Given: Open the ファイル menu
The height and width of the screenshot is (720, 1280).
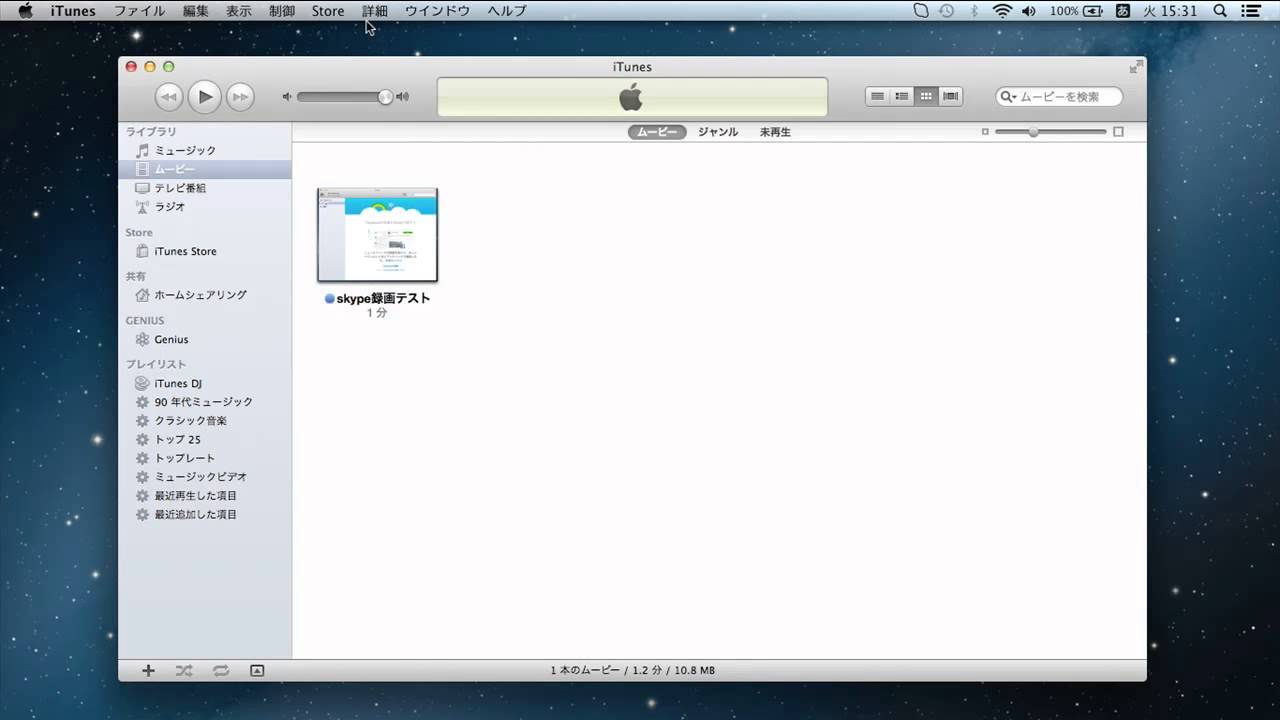Looking at the screenshot, I should 139,11.
